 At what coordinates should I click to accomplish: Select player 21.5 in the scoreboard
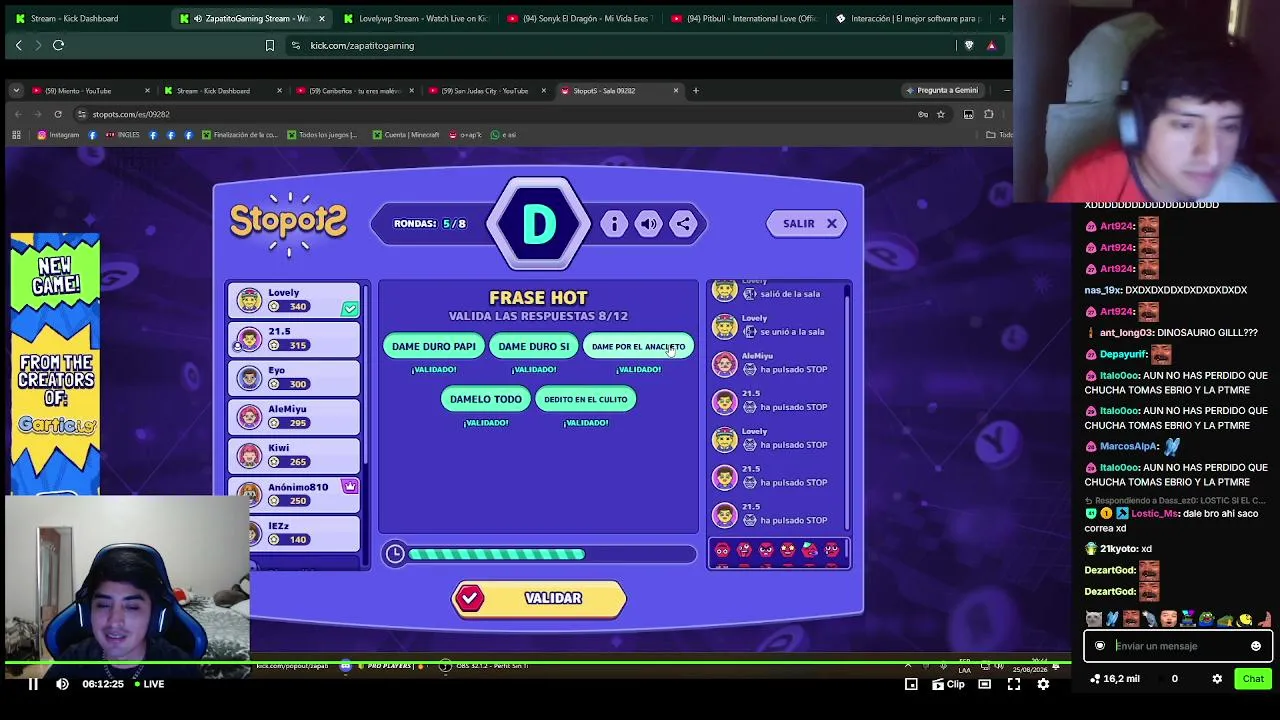[x=294, y=339]
